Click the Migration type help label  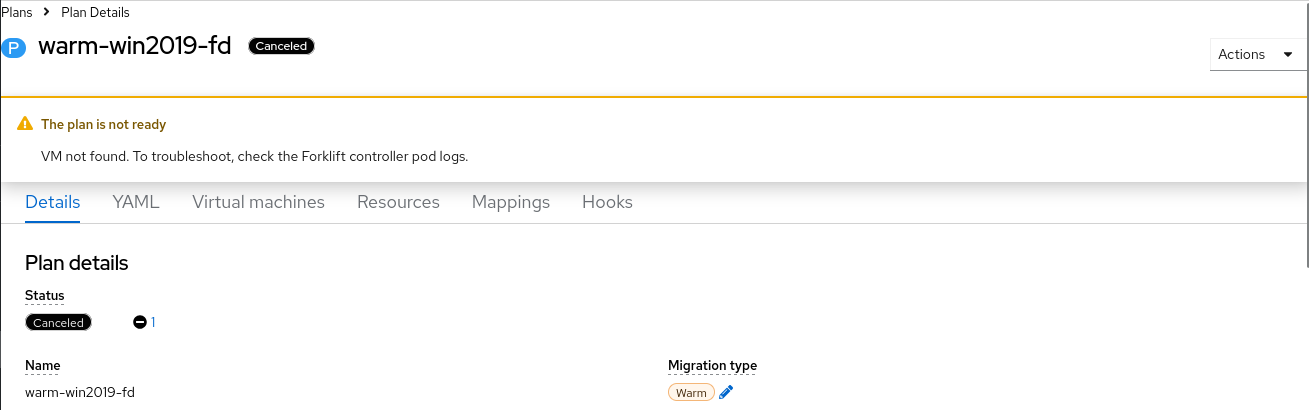point(712,366)
